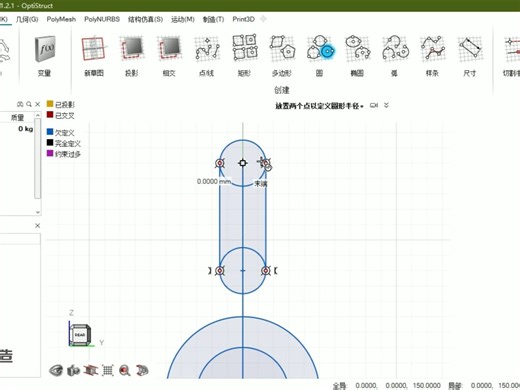The image size is (520, 390).
Task: Click browser scrollbar up arrow
Action: pos(38,115)
